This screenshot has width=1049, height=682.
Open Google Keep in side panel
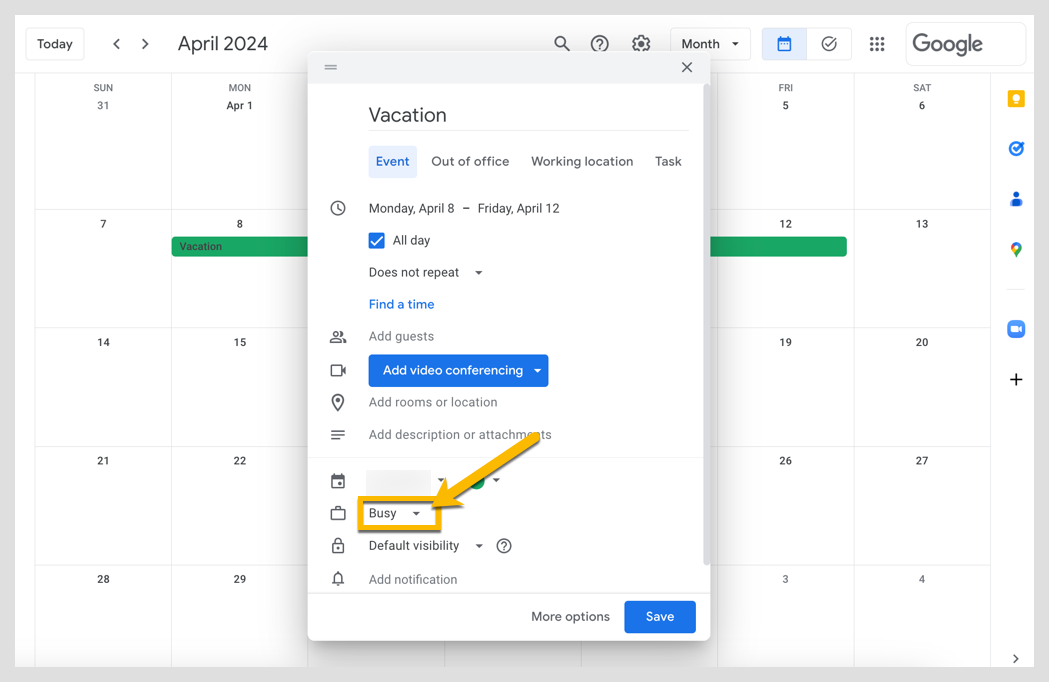(1016, 98)
